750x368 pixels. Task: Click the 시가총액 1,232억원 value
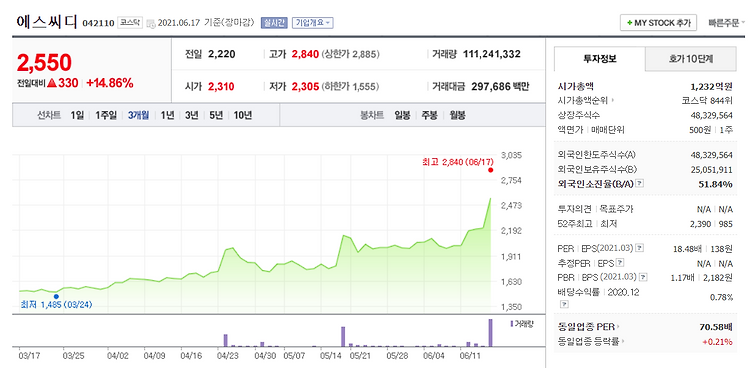point(712,87)
